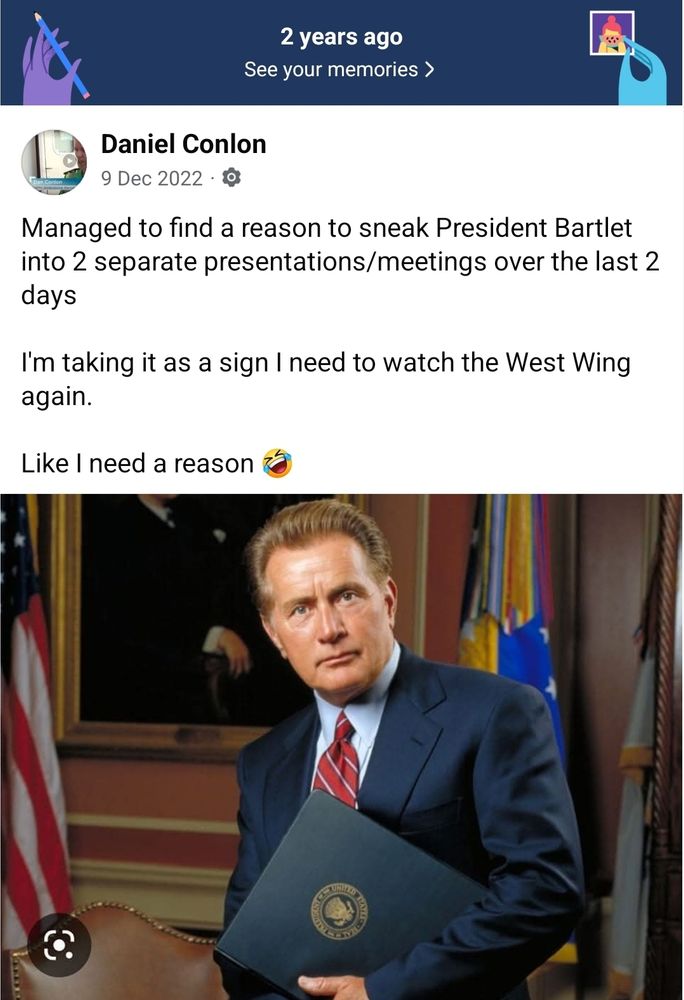Open the man's face in post photo

point(328,612)
